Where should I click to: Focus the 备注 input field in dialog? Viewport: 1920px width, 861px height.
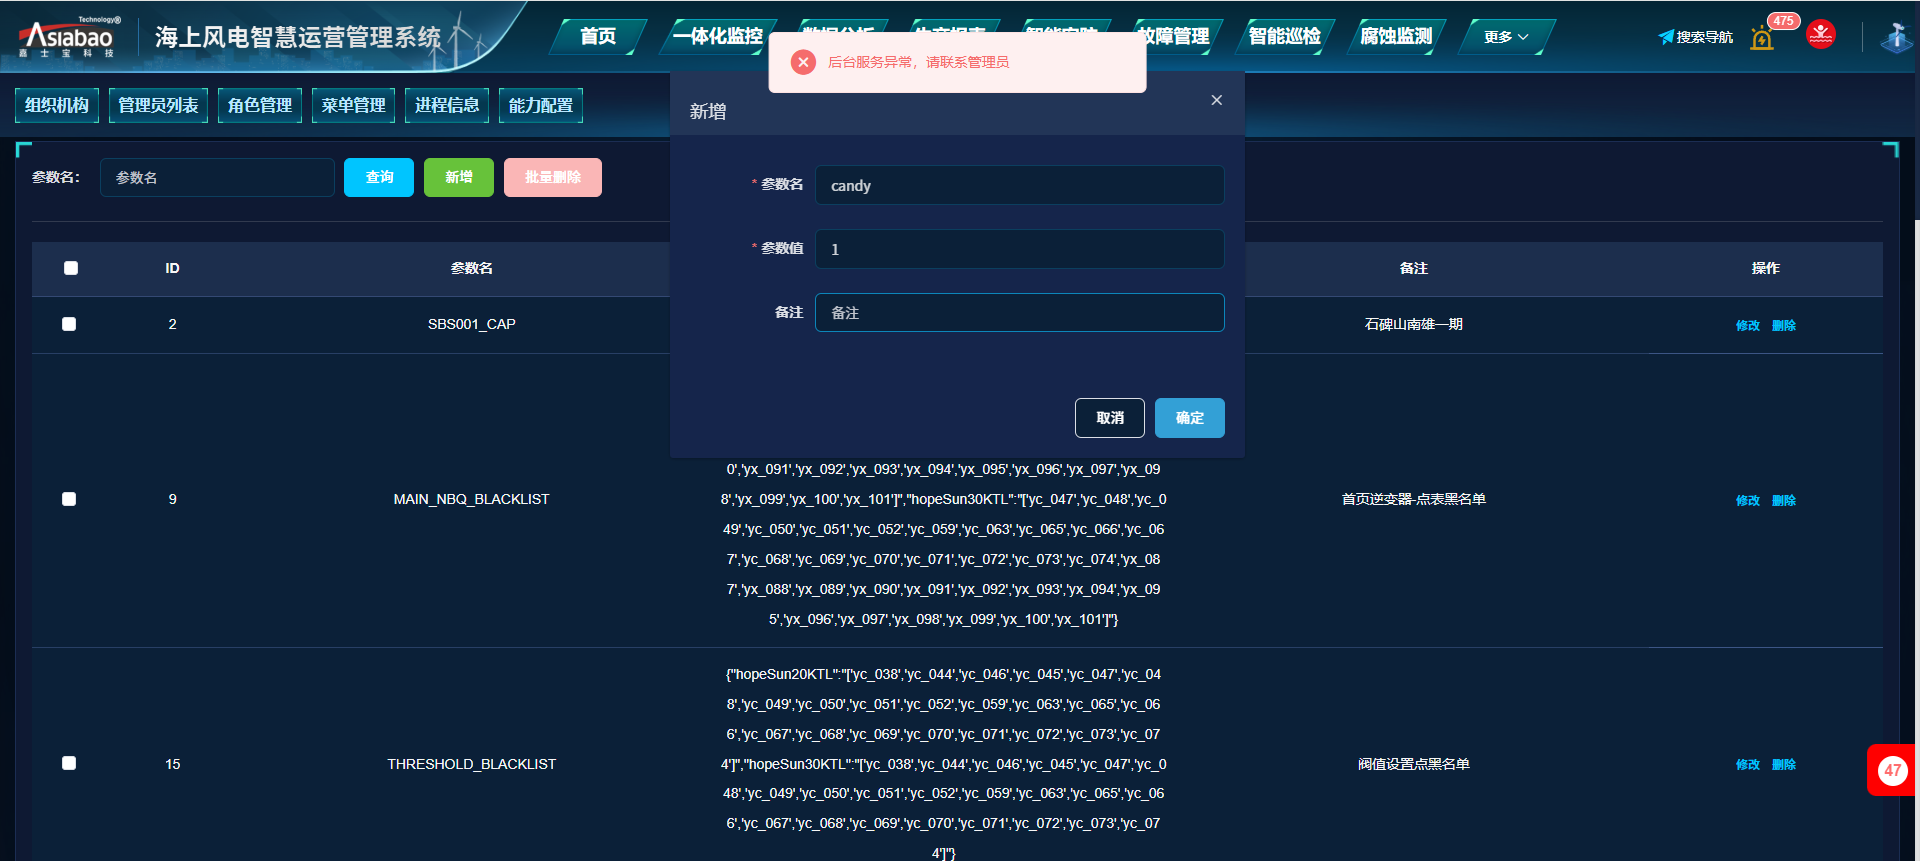1019,313
